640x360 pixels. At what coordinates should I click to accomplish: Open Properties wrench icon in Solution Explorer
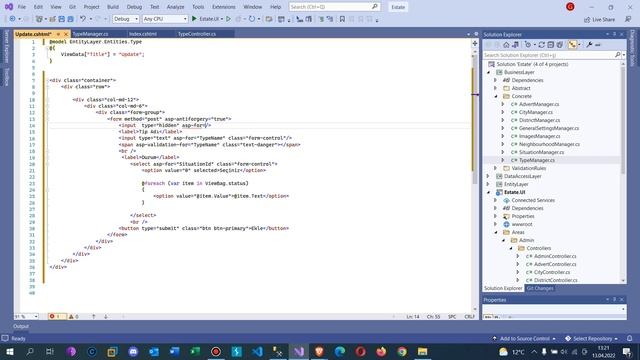tap(589, 45)
